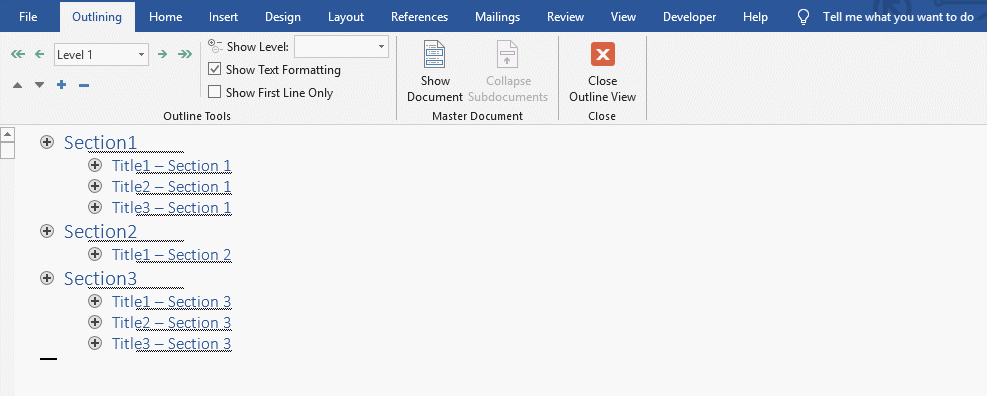Close Outline View with red X
The width and height of the screenshot is (987, 396).
click(602, 54)
